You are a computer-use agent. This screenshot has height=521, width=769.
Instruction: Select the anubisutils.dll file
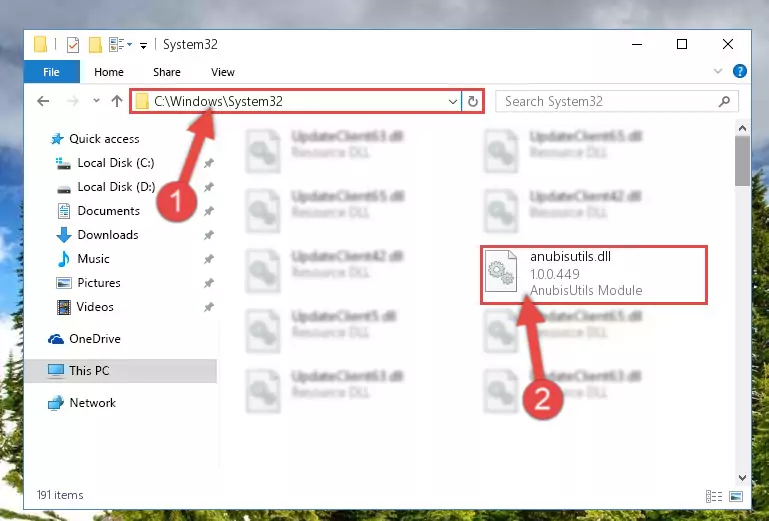pyautogui.click(x=593, y=274)
